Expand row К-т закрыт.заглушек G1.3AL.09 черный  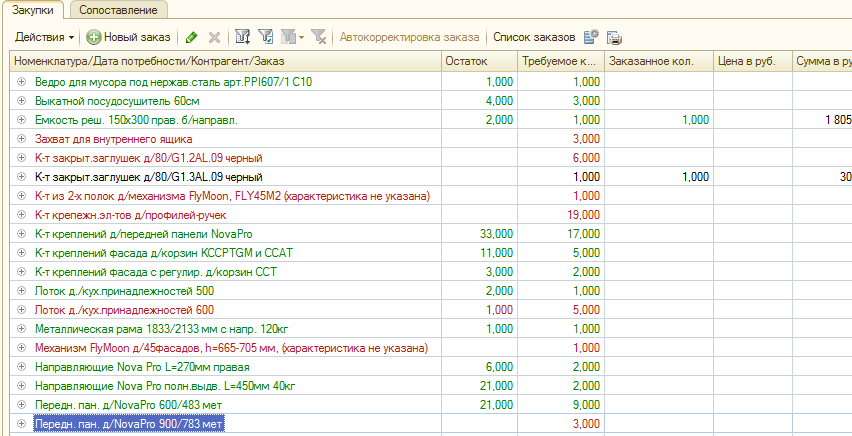[21, 177]
